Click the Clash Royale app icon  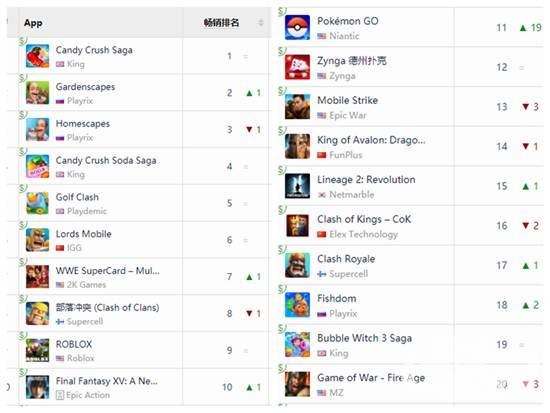297,265
